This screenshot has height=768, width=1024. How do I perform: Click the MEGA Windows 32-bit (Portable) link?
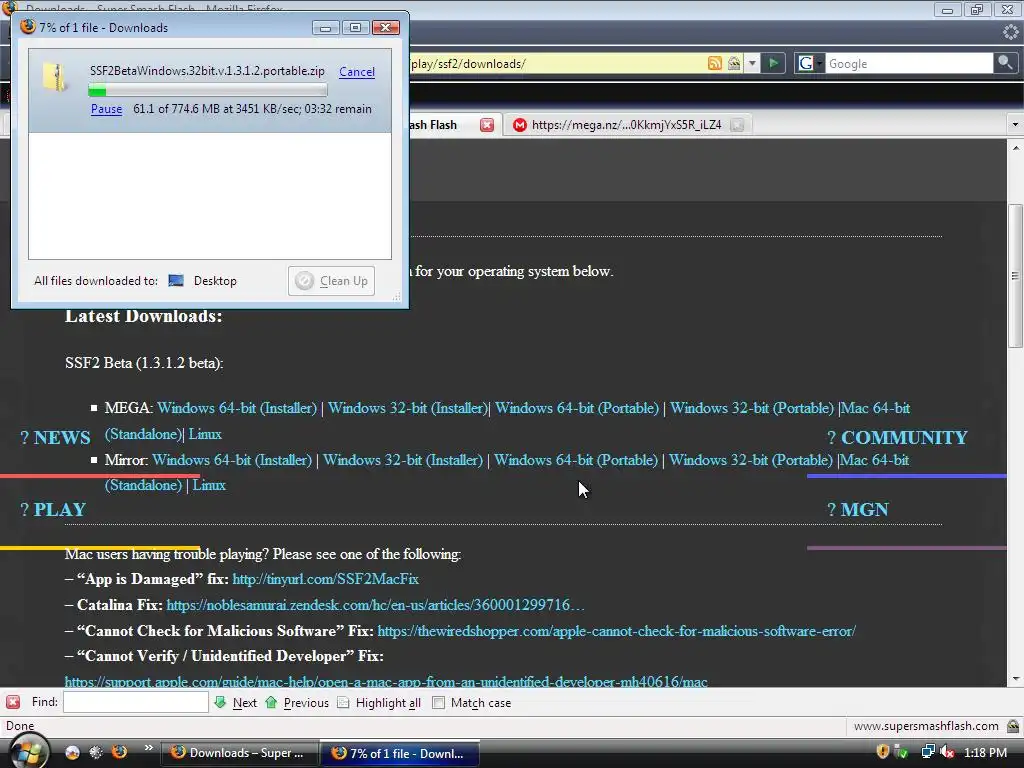[x=752, y=408]
